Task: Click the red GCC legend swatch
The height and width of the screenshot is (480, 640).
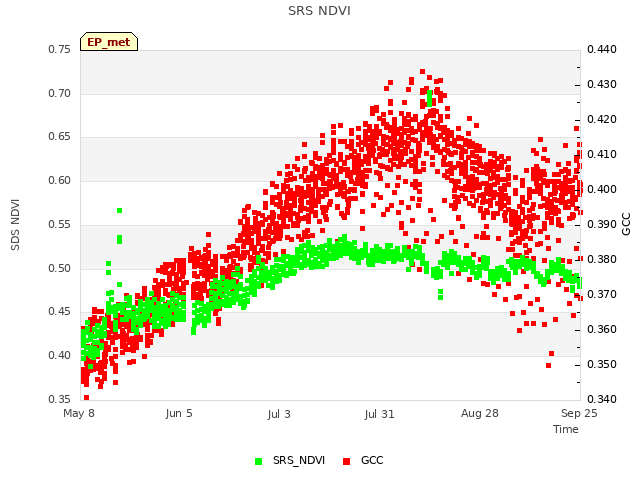Action: pos(347,461)
